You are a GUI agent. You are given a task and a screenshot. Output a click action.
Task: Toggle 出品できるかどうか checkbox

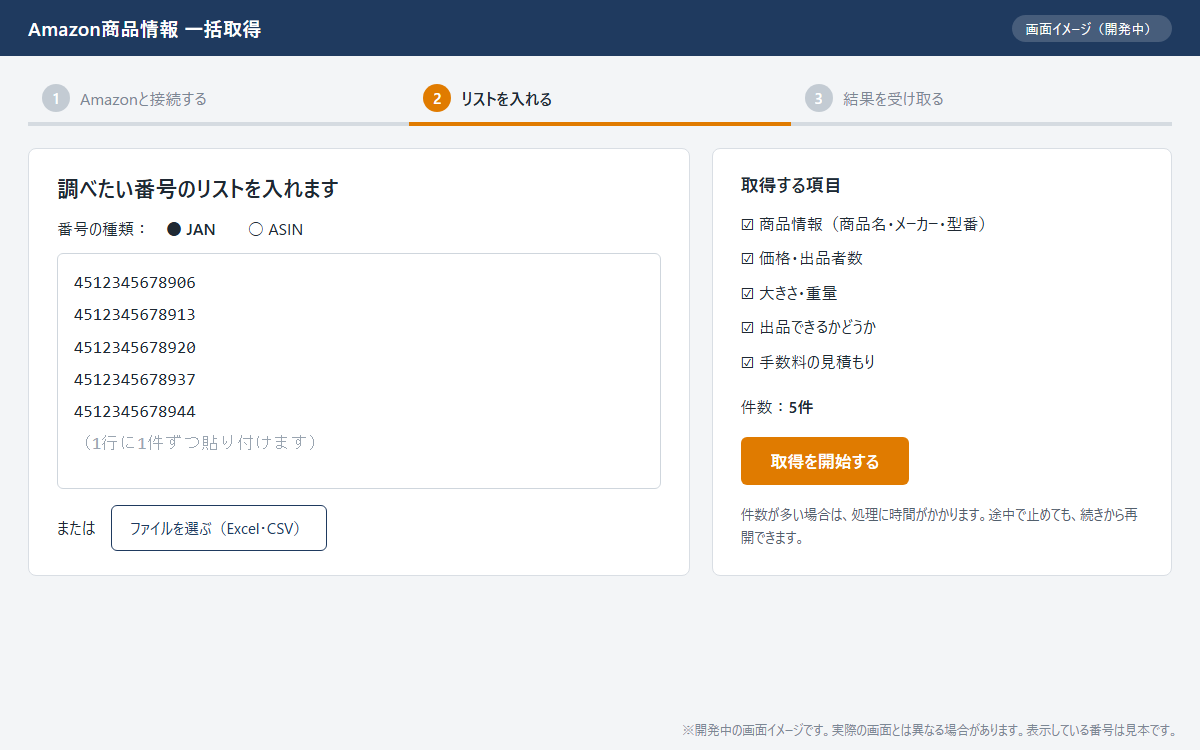(x=747, y=328)
